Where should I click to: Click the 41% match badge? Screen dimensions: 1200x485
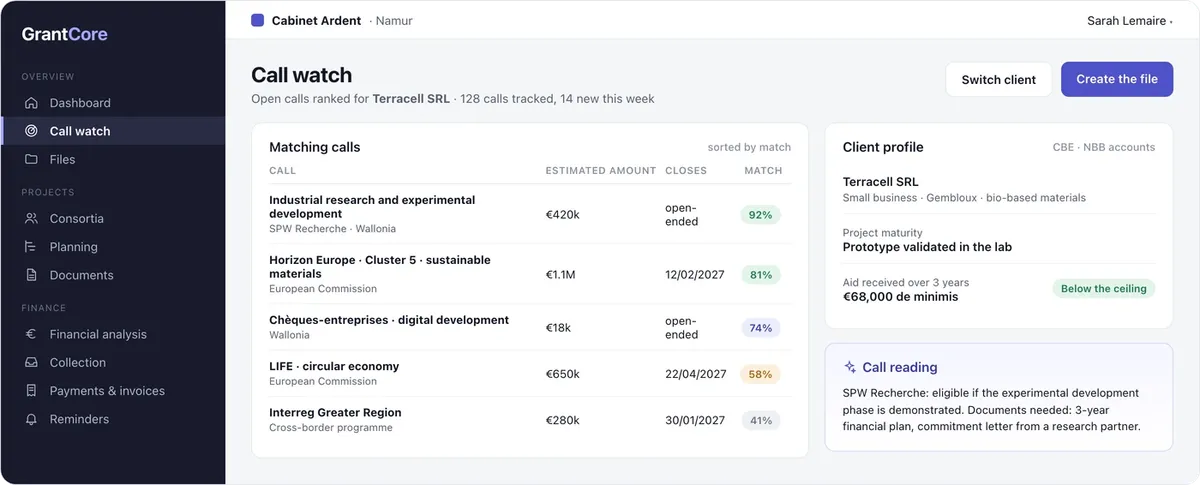coord(761,420)
